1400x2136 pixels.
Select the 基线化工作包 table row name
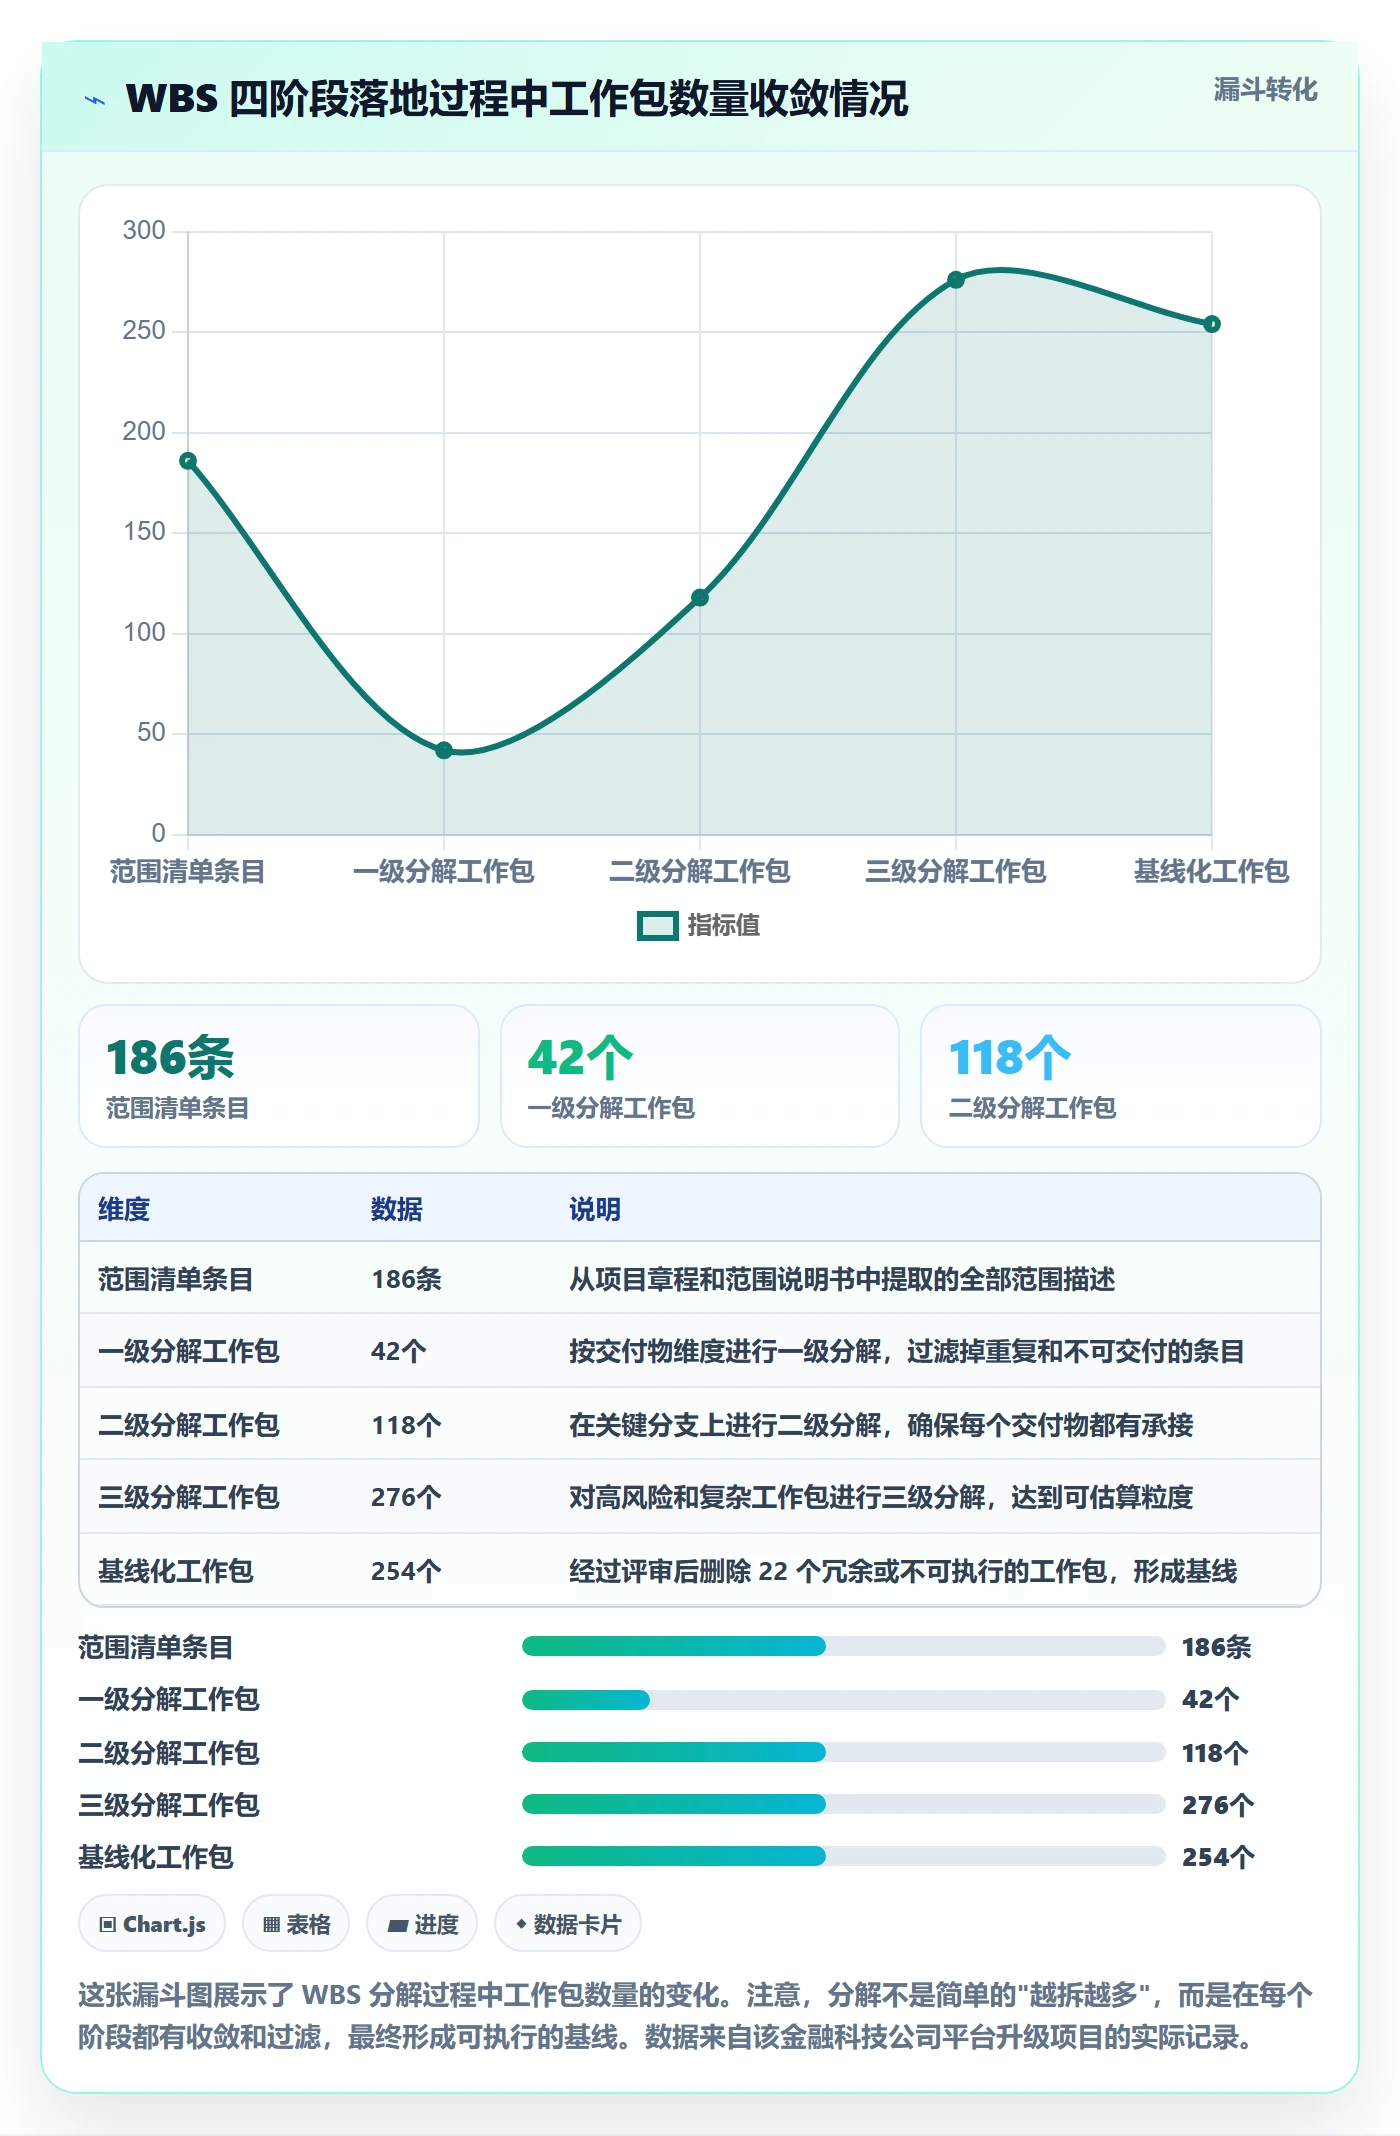(176, 1571)
